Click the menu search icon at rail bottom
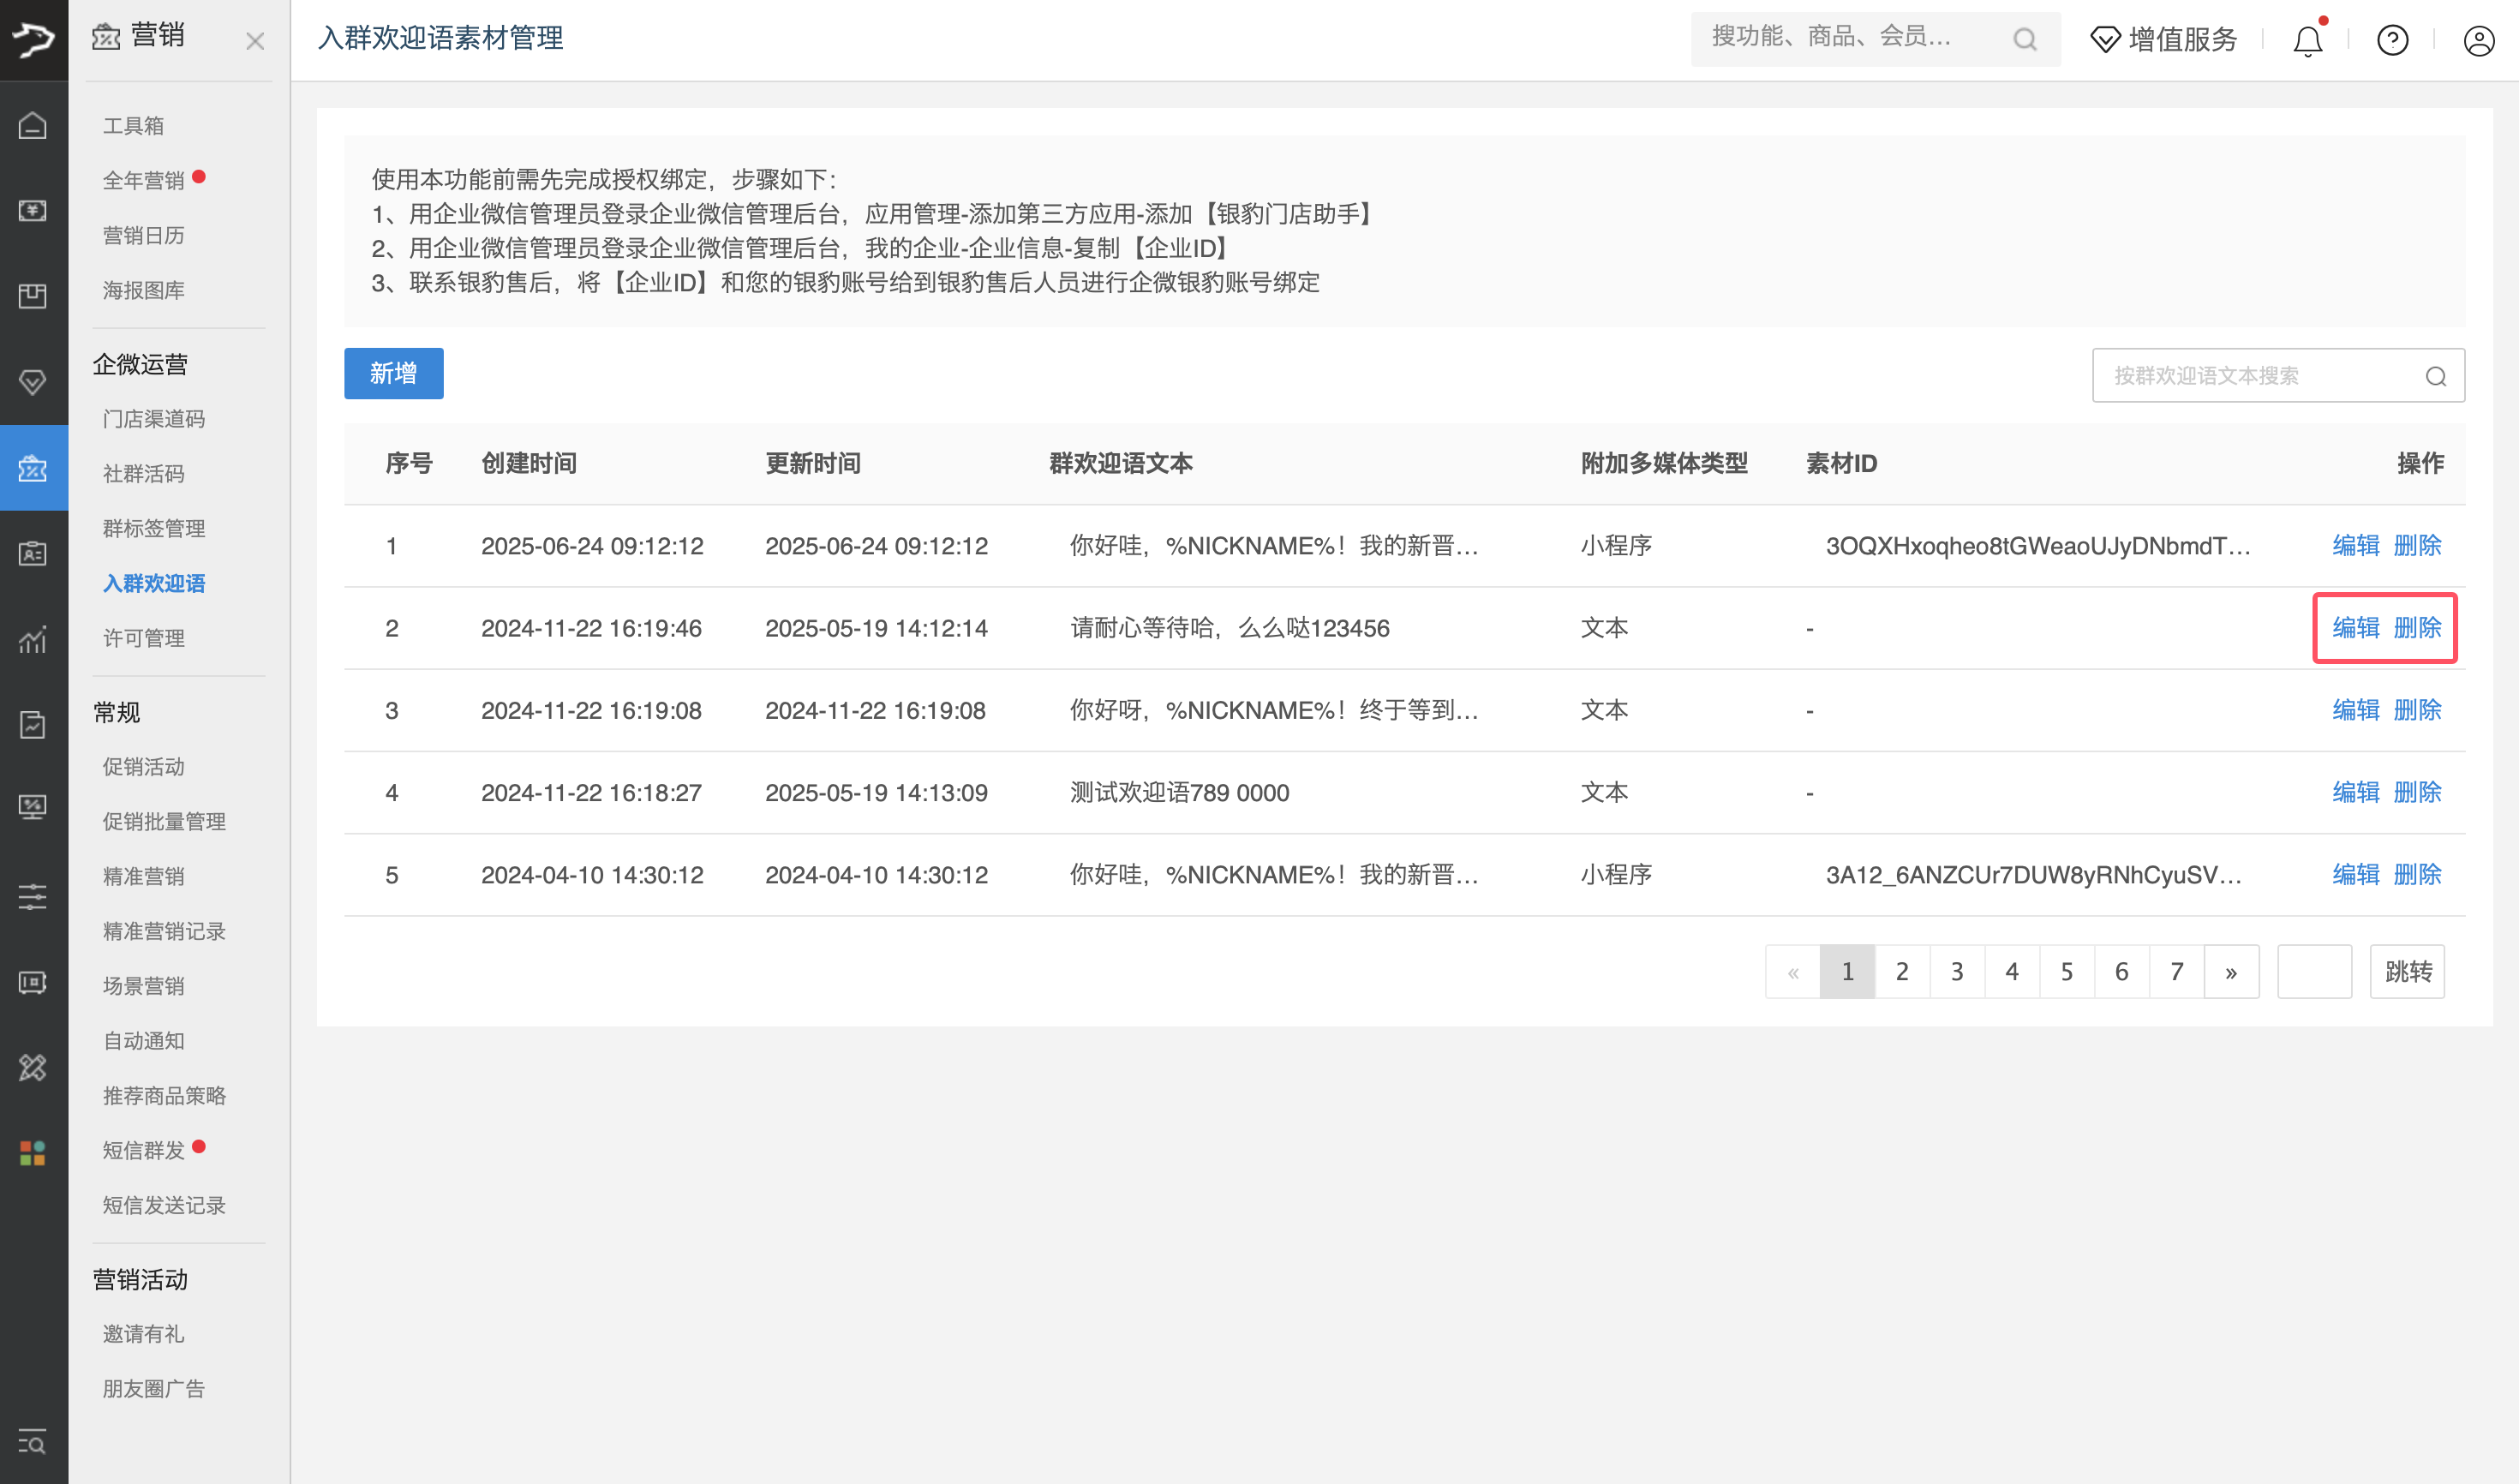Screen dimensions: 2519x1484 tap(33, 1443)
